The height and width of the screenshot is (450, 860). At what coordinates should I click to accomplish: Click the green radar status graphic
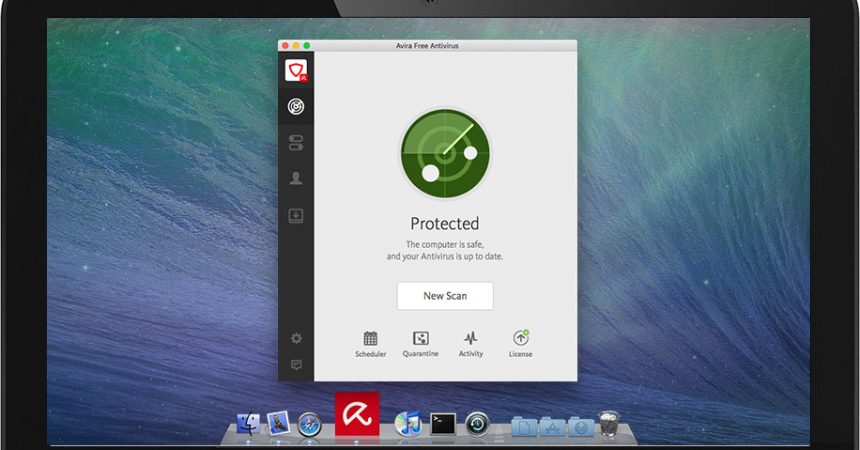click(445, 154)
